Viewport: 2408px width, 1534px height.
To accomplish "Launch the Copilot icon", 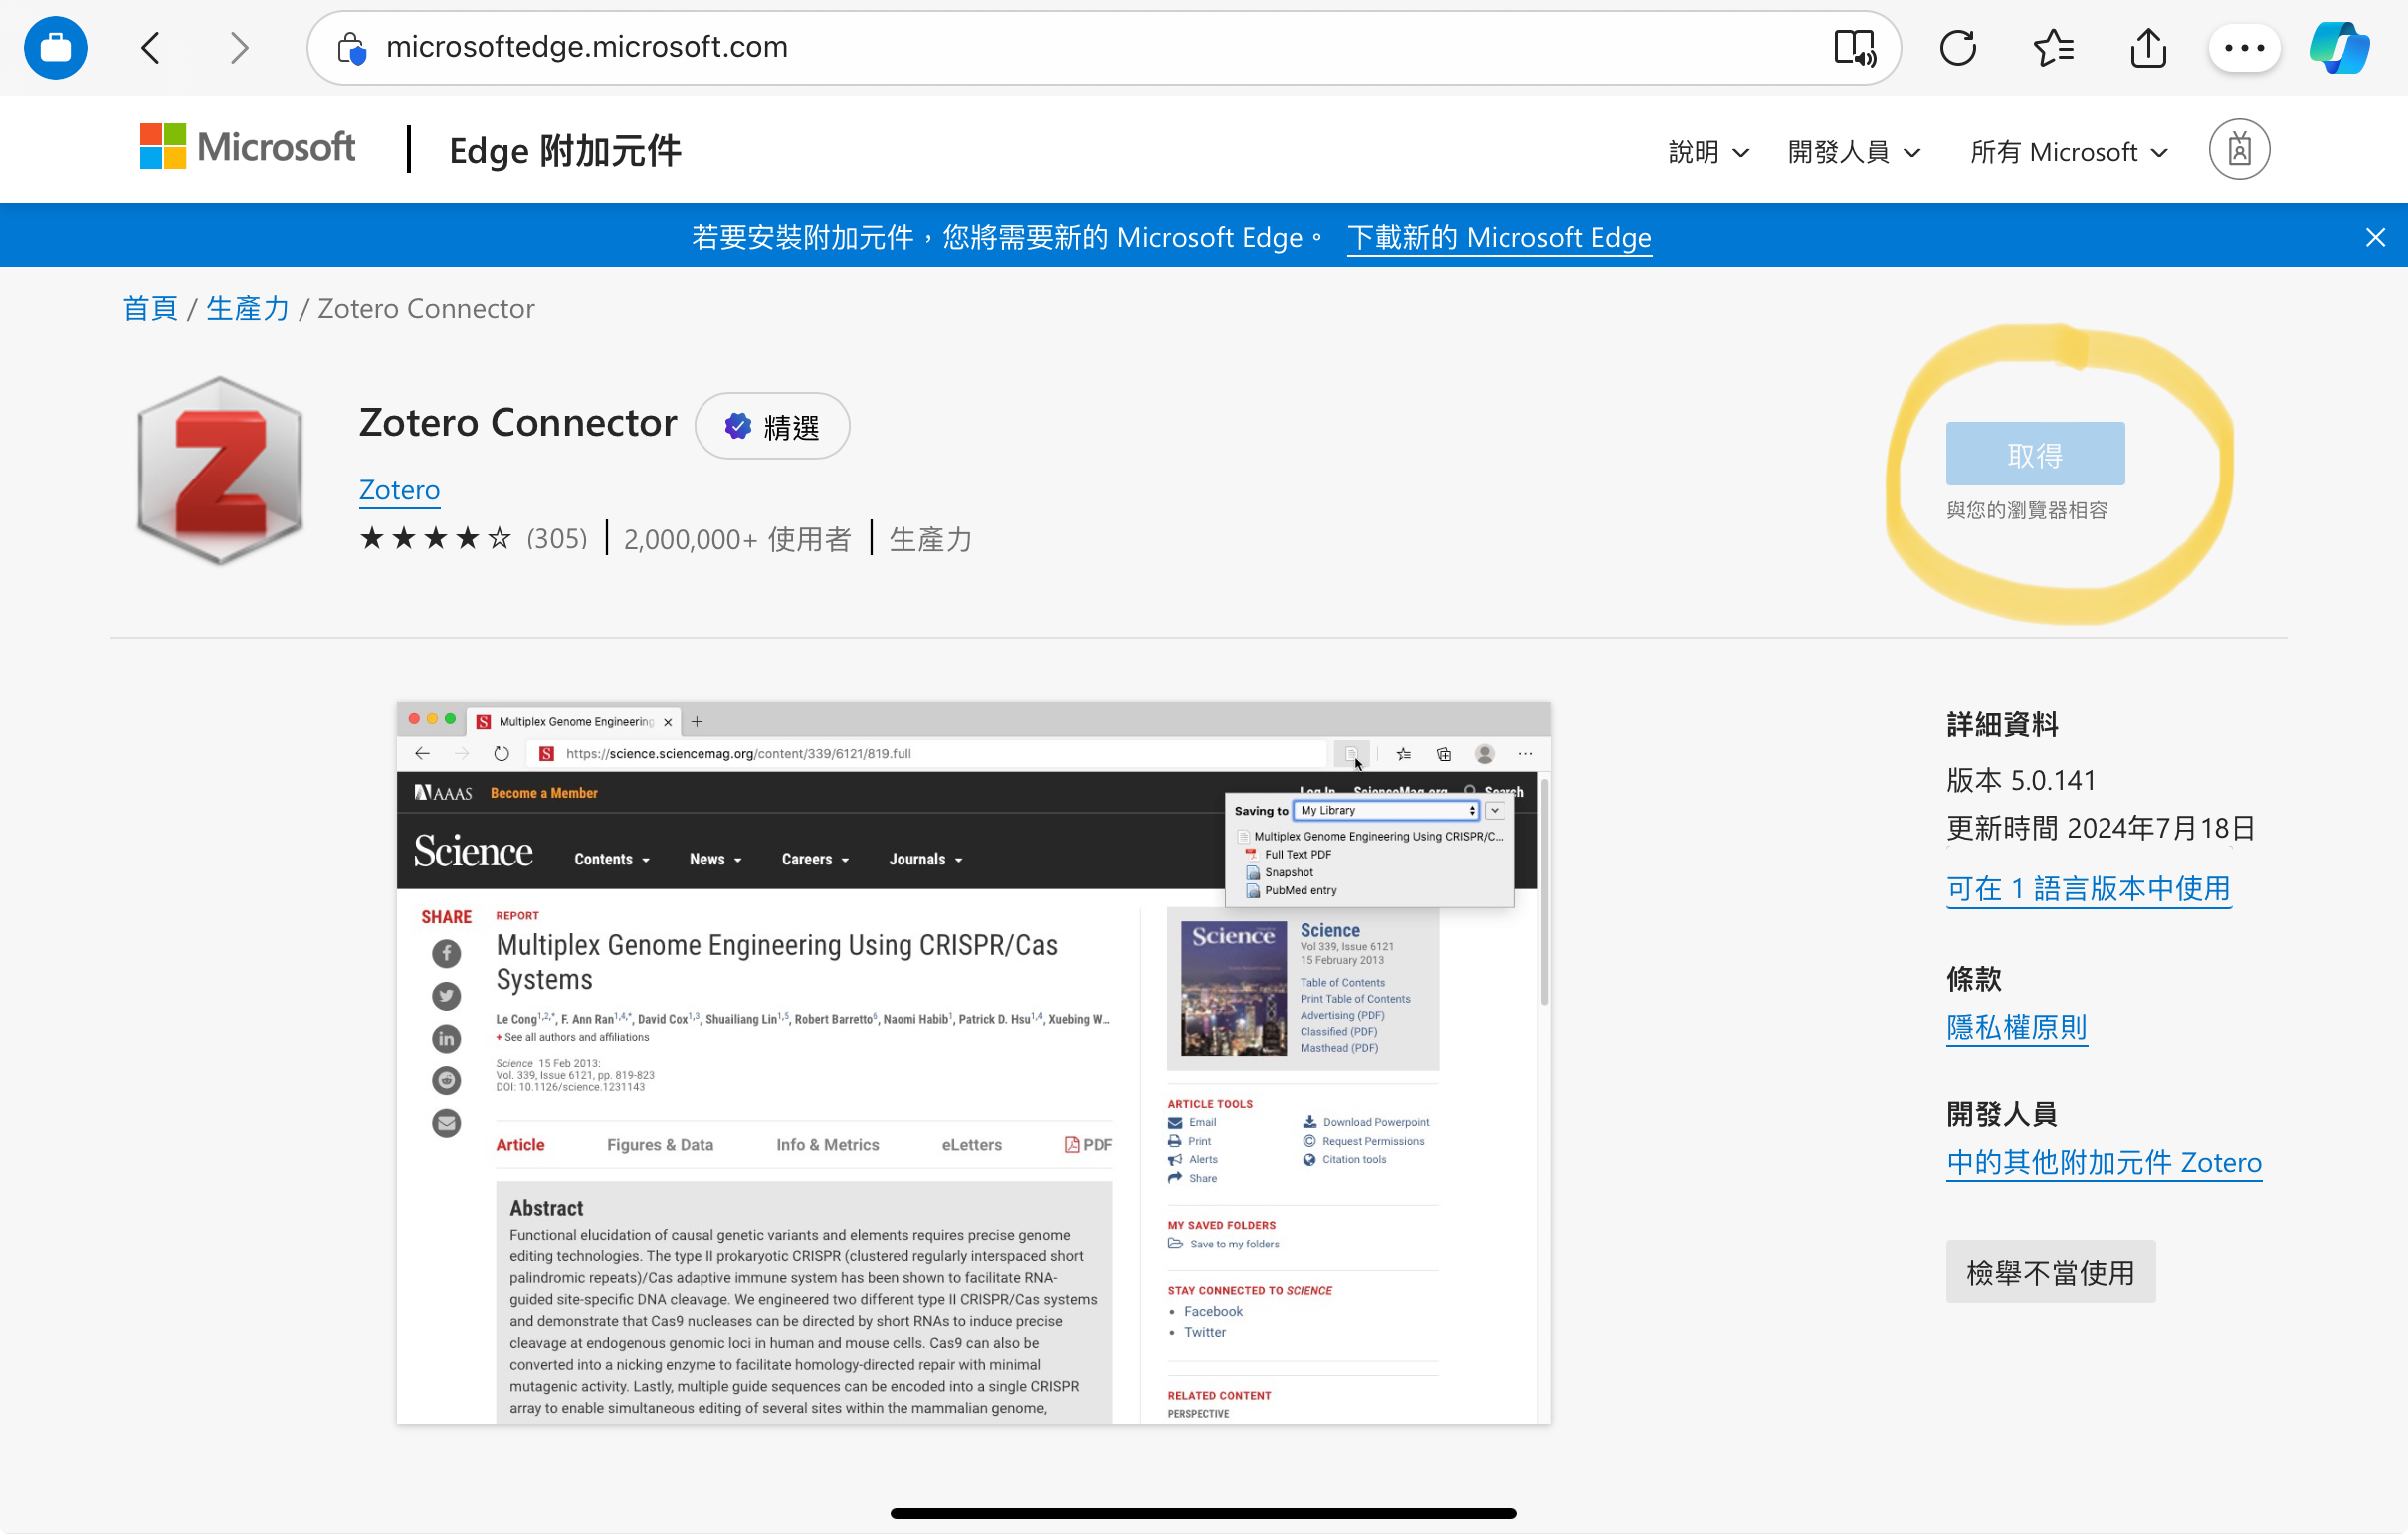I will 2339,48.
